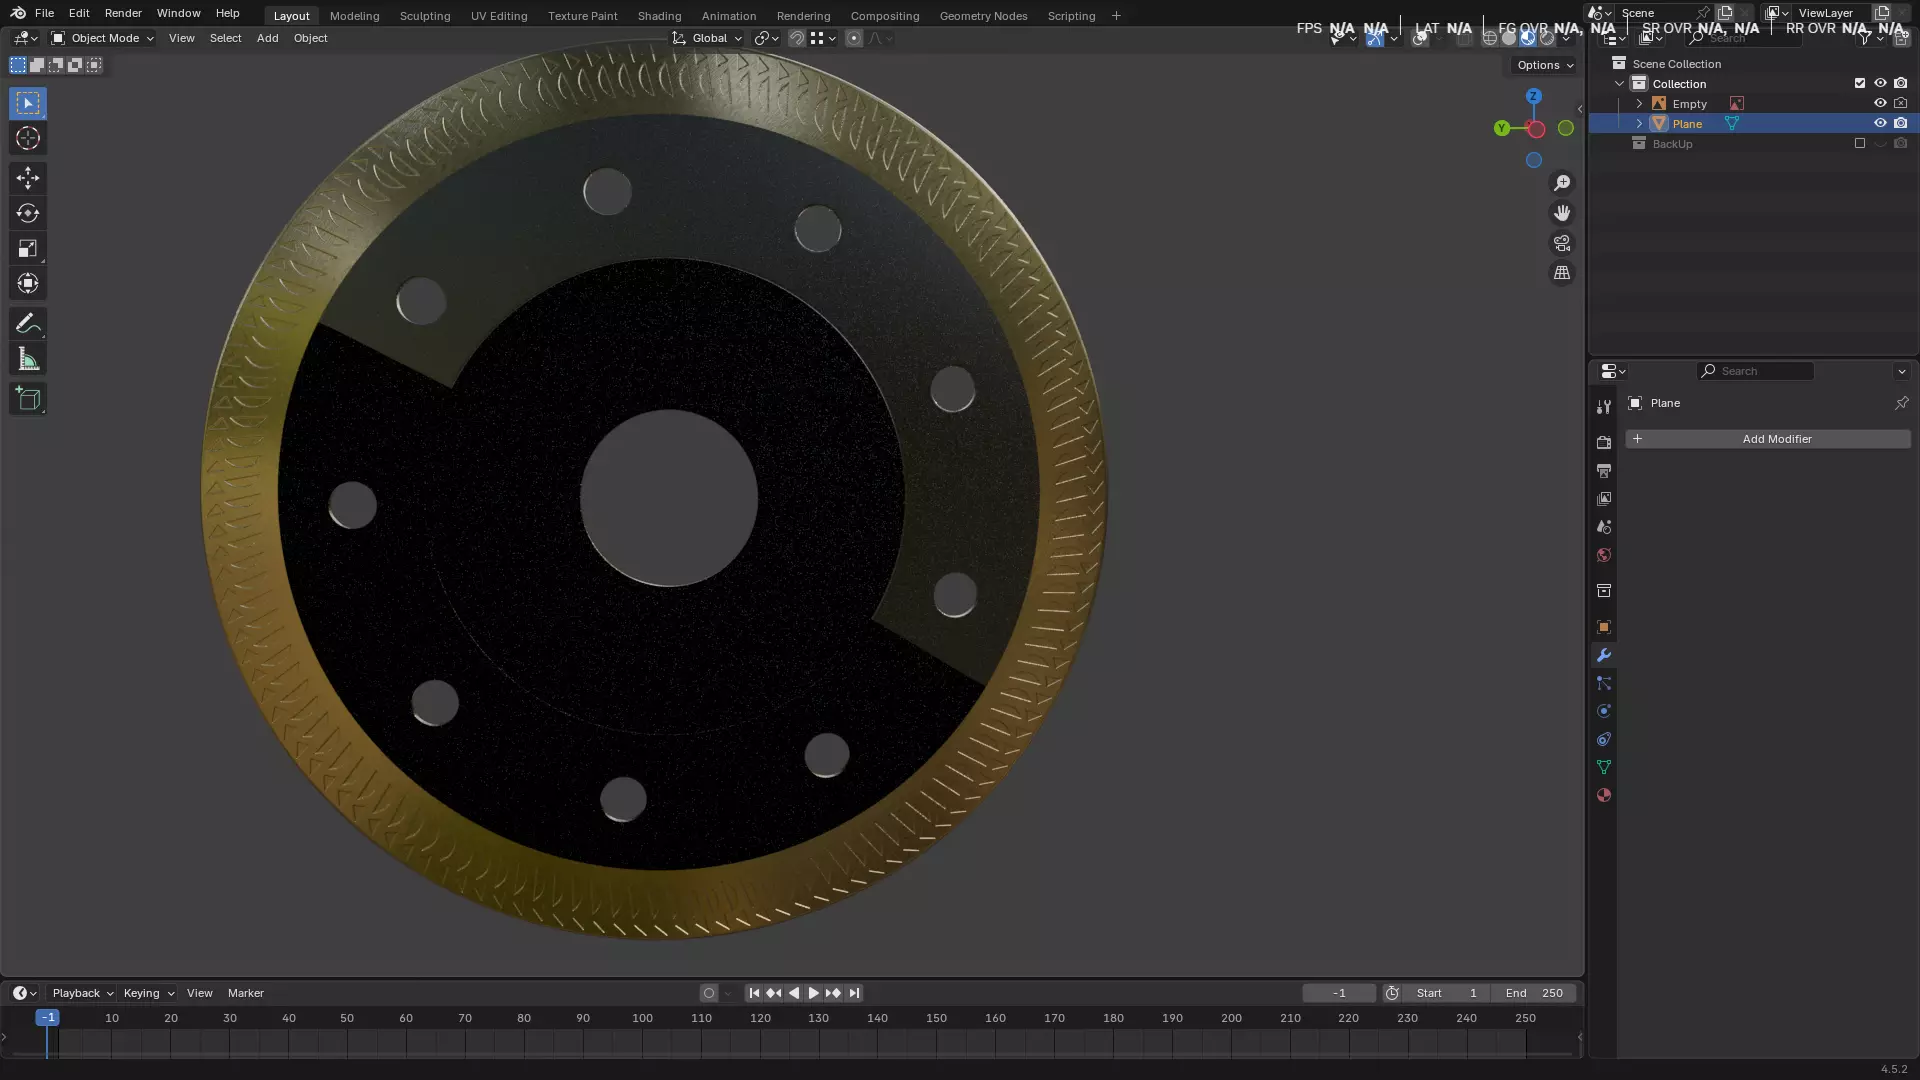Click the current frame field
1920x1080 pixels.
1339,993
